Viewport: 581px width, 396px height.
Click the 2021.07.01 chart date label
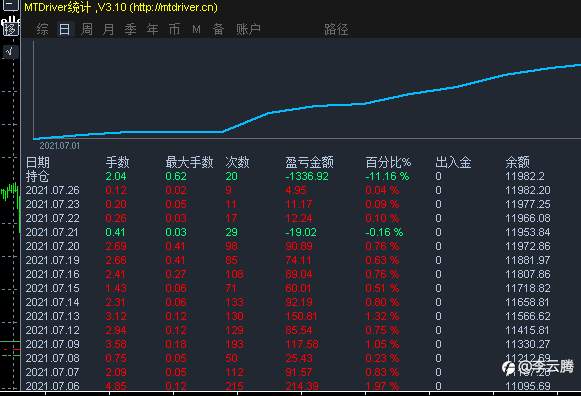[59, 146]
